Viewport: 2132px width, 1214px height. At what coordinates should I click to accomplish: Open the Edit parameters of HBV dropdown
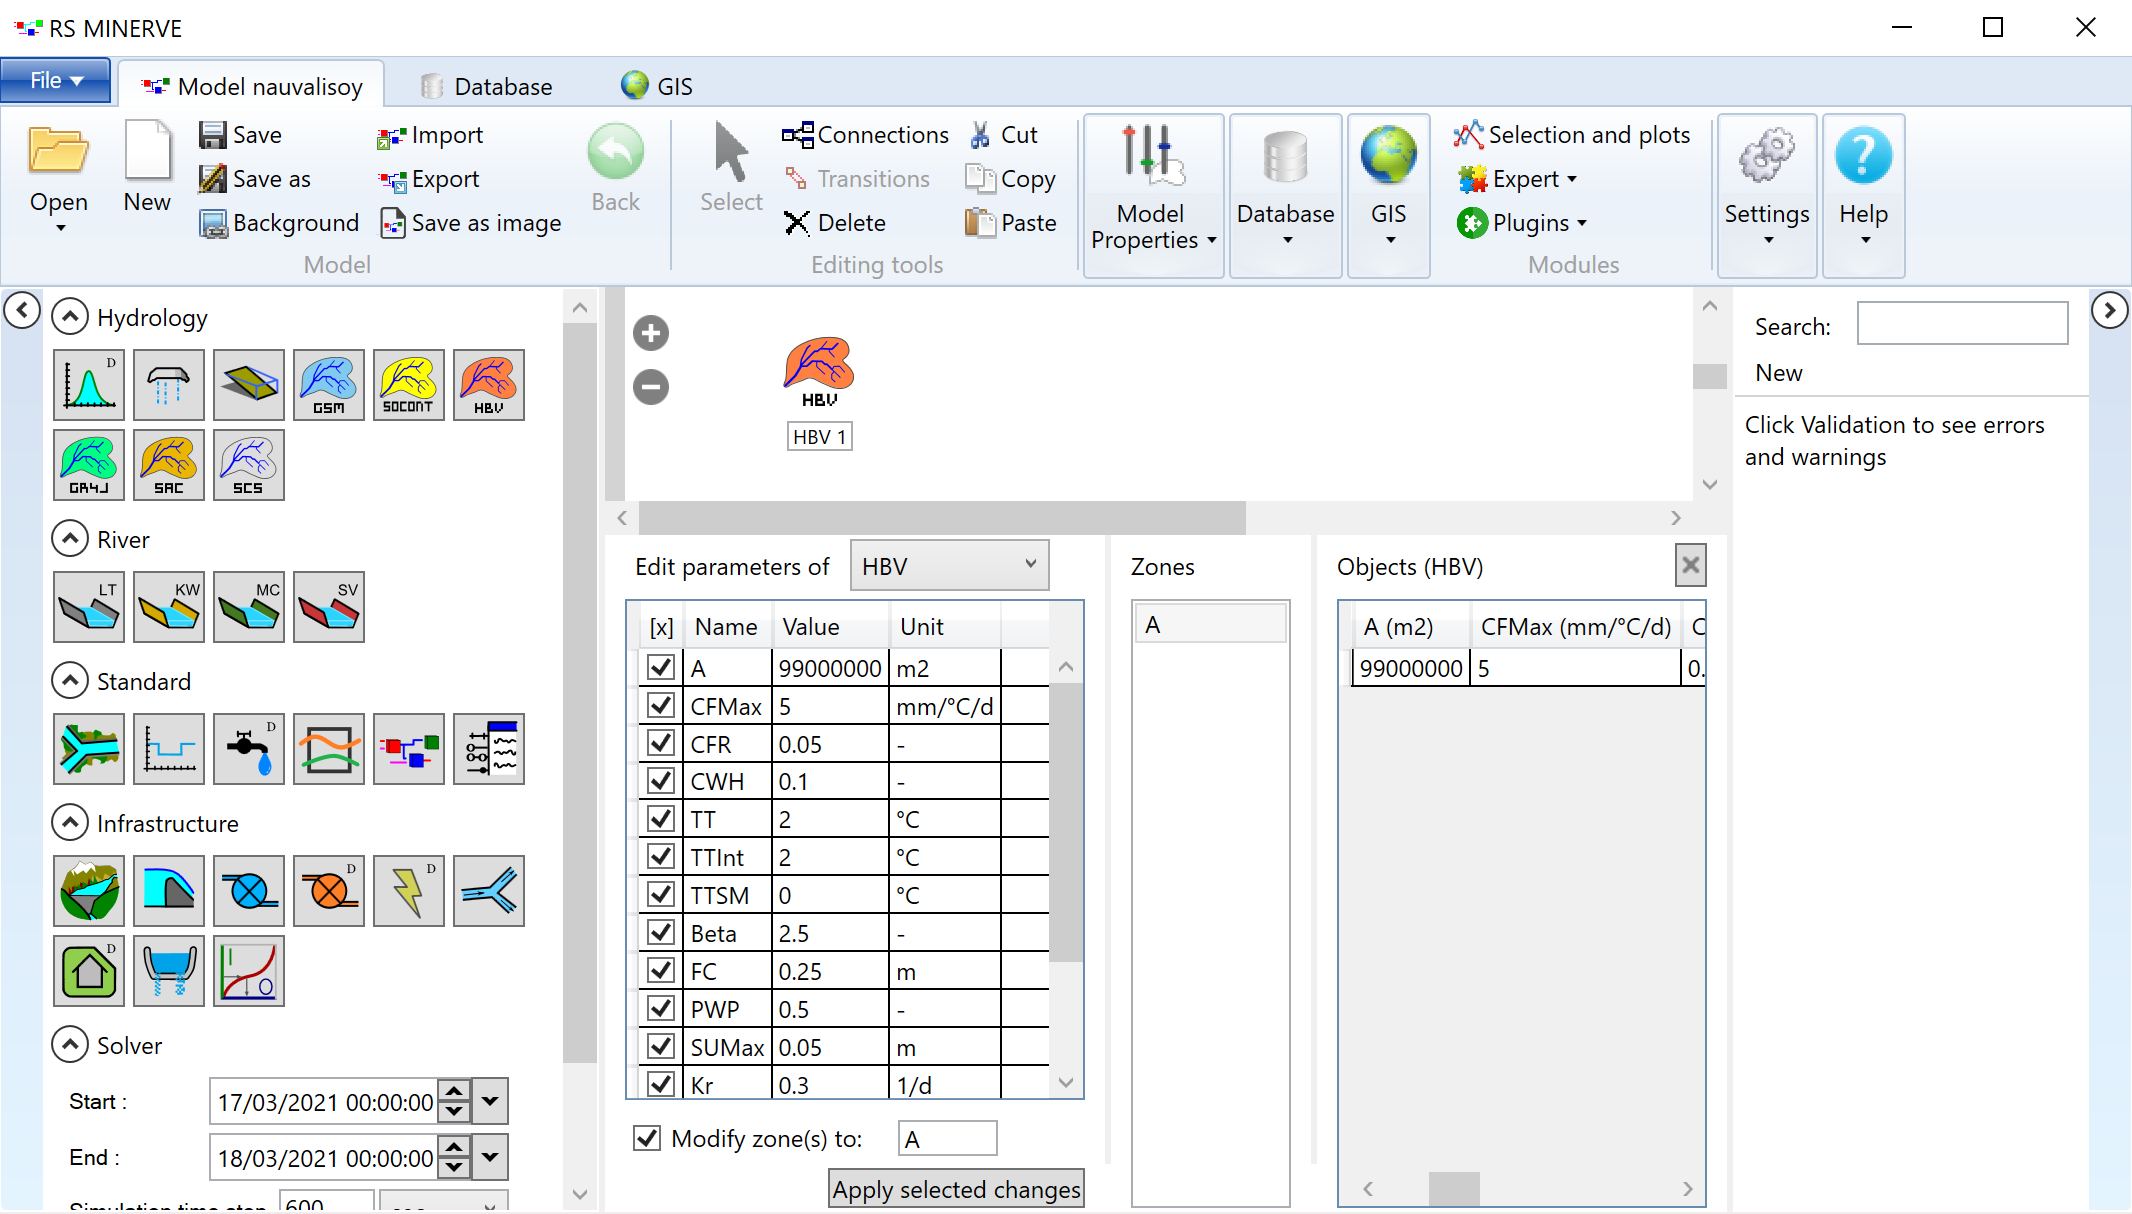[x=949, y=566]
